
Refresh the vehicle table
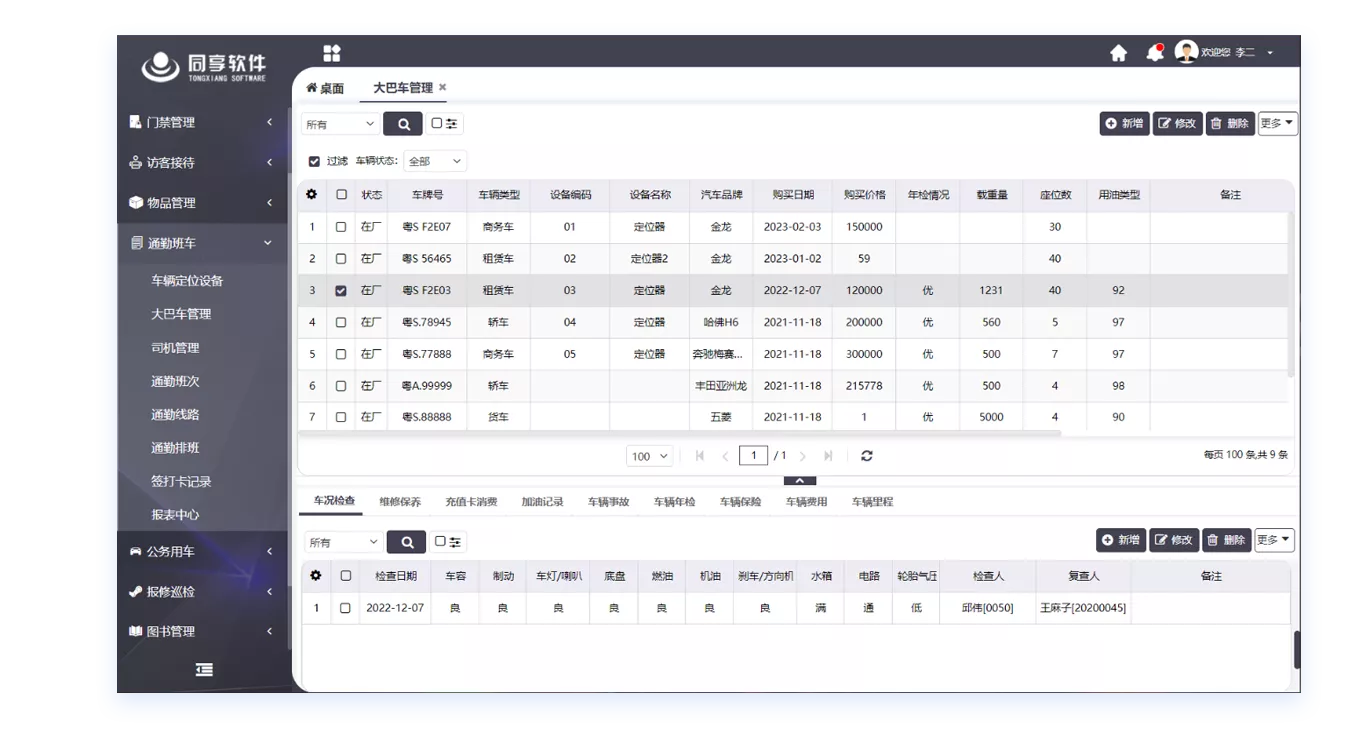tap(867, 456)
